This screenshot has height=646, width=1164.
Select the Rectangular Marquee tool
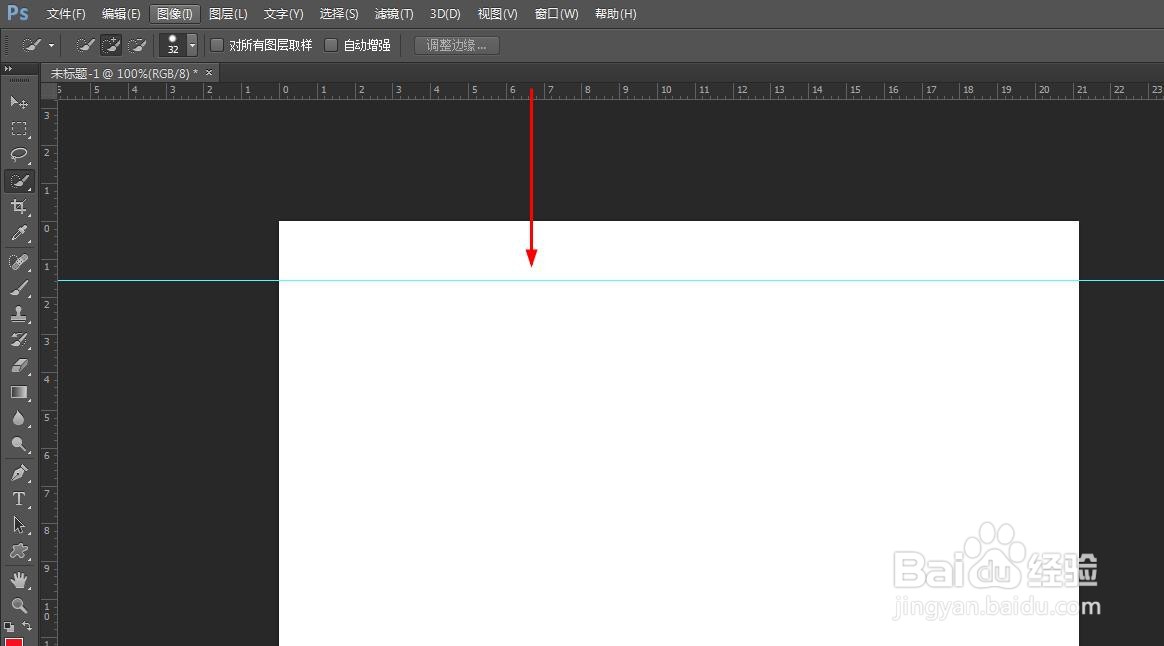(x=19, y=128)
